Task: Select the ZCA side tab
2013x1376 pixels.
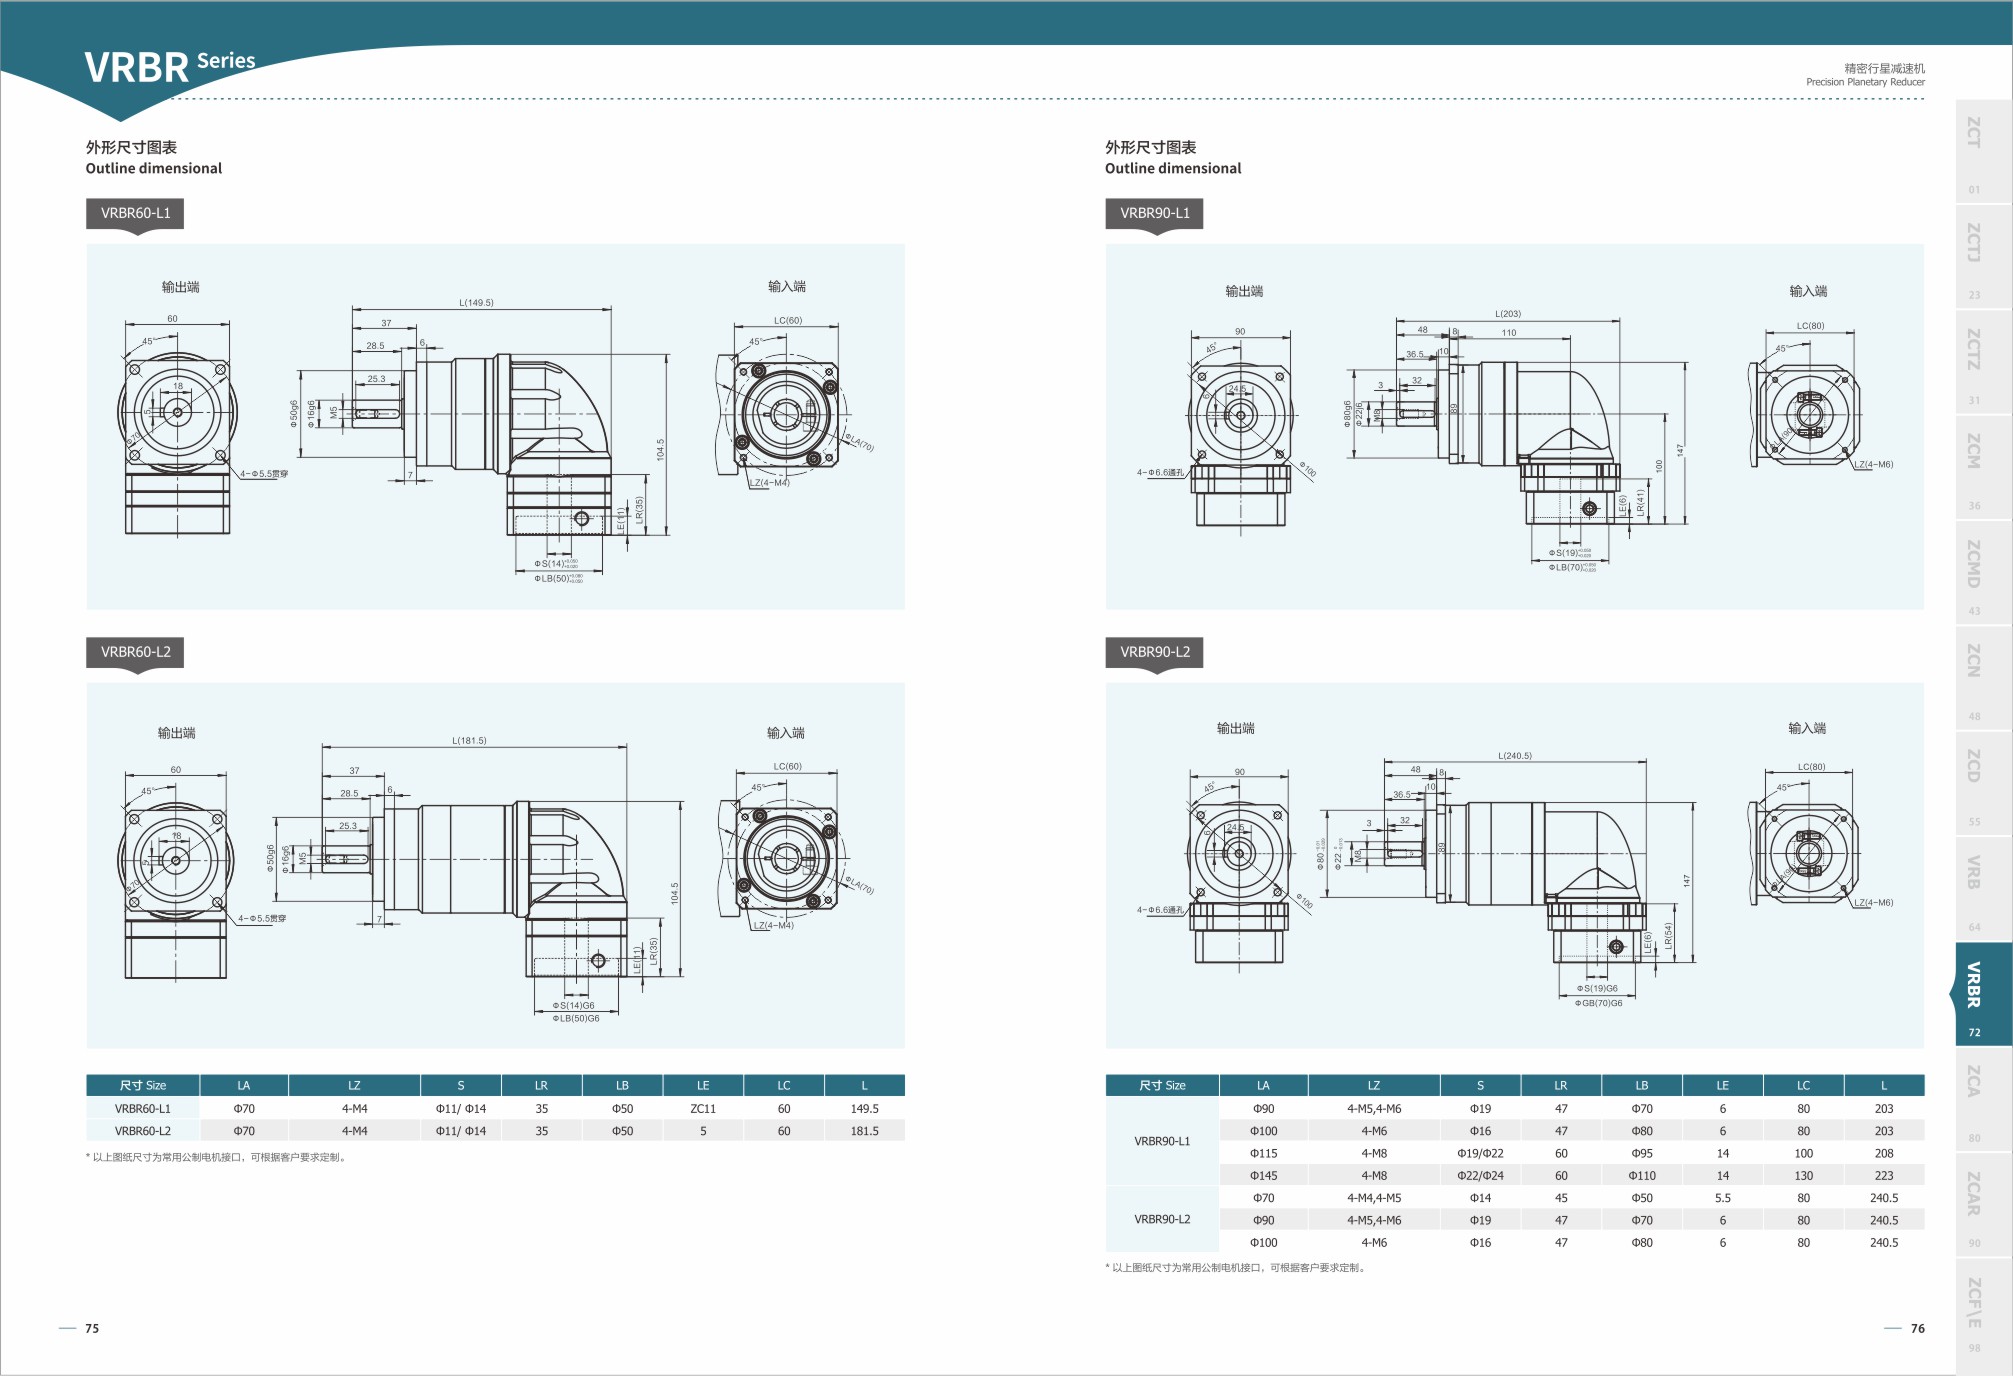Action: click(x=1984, y=1099)
